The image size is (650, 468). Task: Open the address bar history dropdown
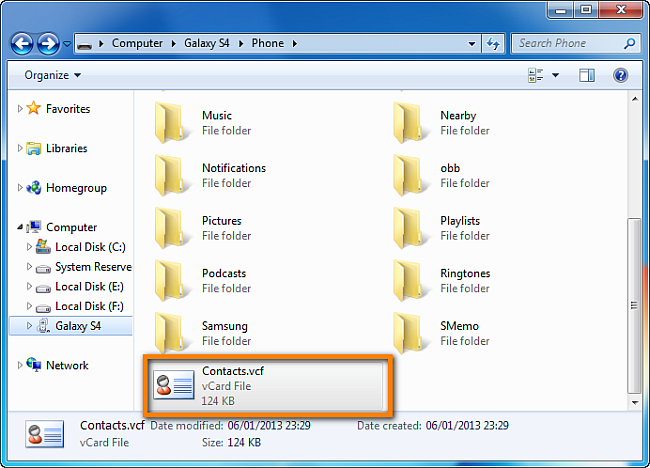[472, 44]
